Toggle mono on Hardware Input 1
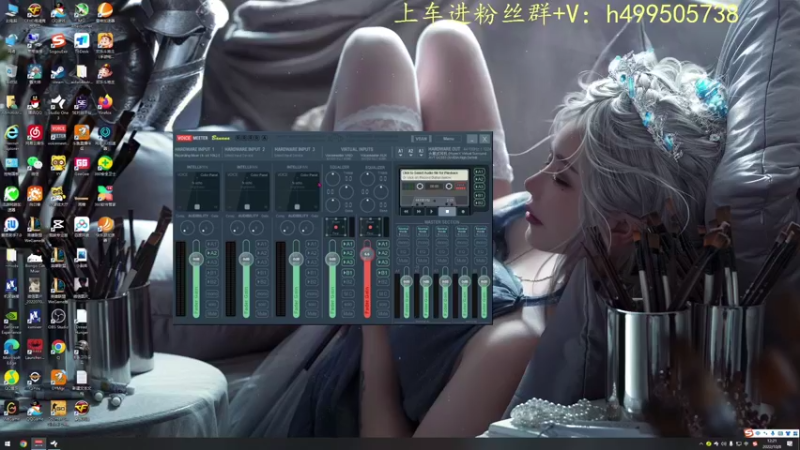Viewport: 800px width, 450px height. (x=212, y=294)
